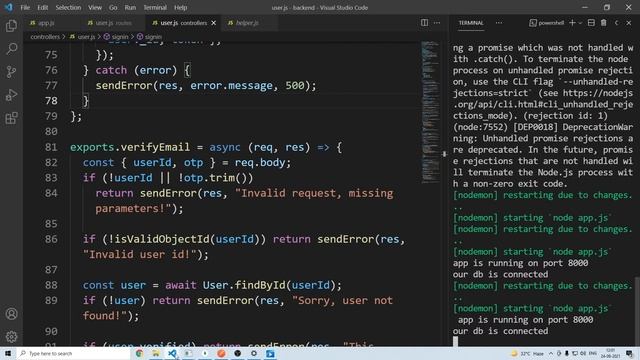Close the terminal panel
Viewport: 640px width, 360px height.
(x=629, y=23)
